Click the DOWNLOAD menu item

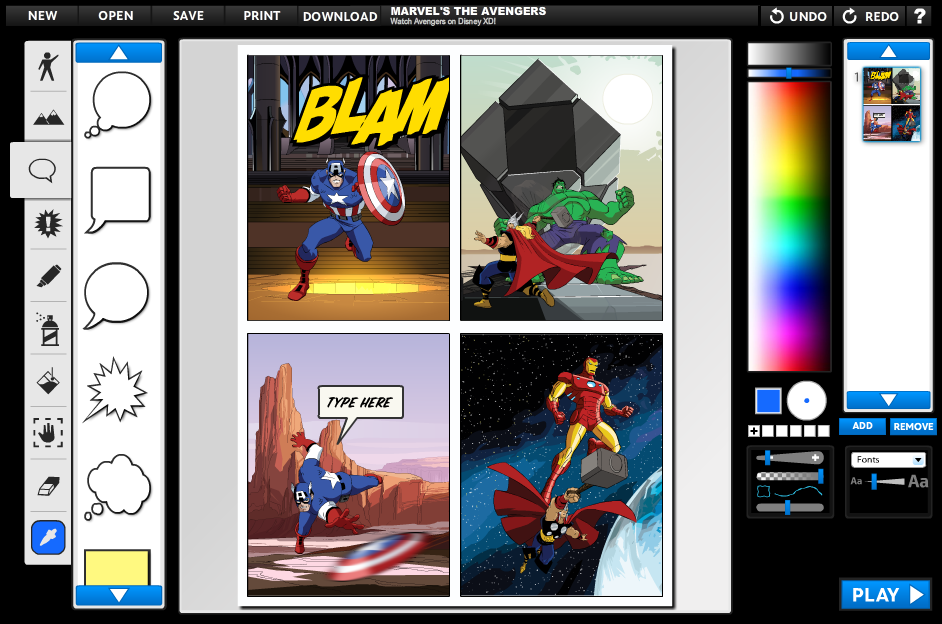tap(340, 16)
